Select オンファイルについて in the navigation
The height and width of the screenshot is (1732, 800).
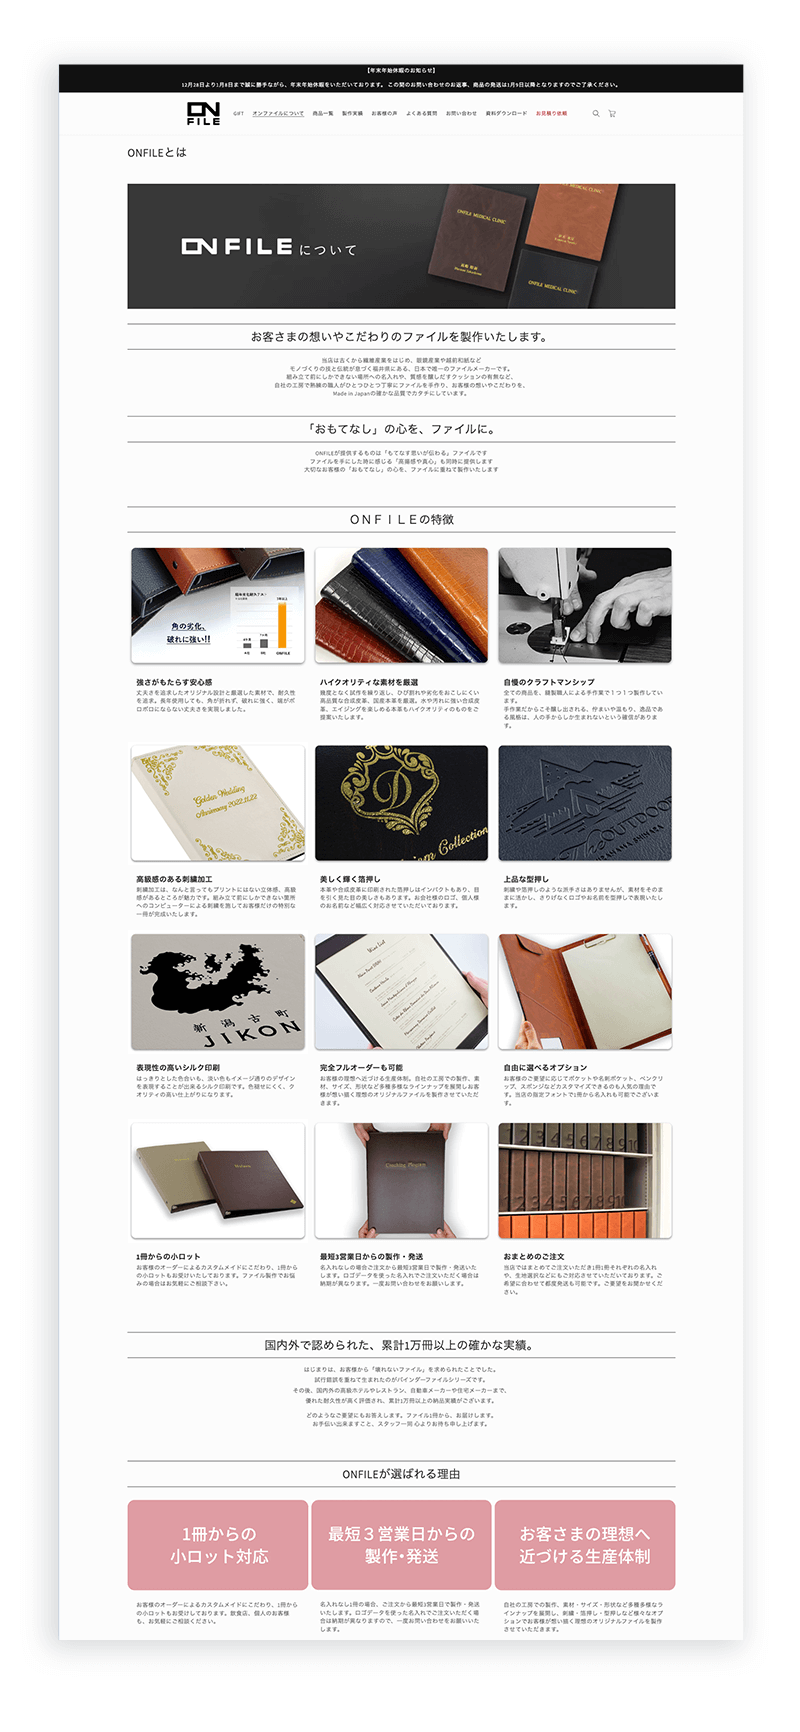[x=278, y=114]
